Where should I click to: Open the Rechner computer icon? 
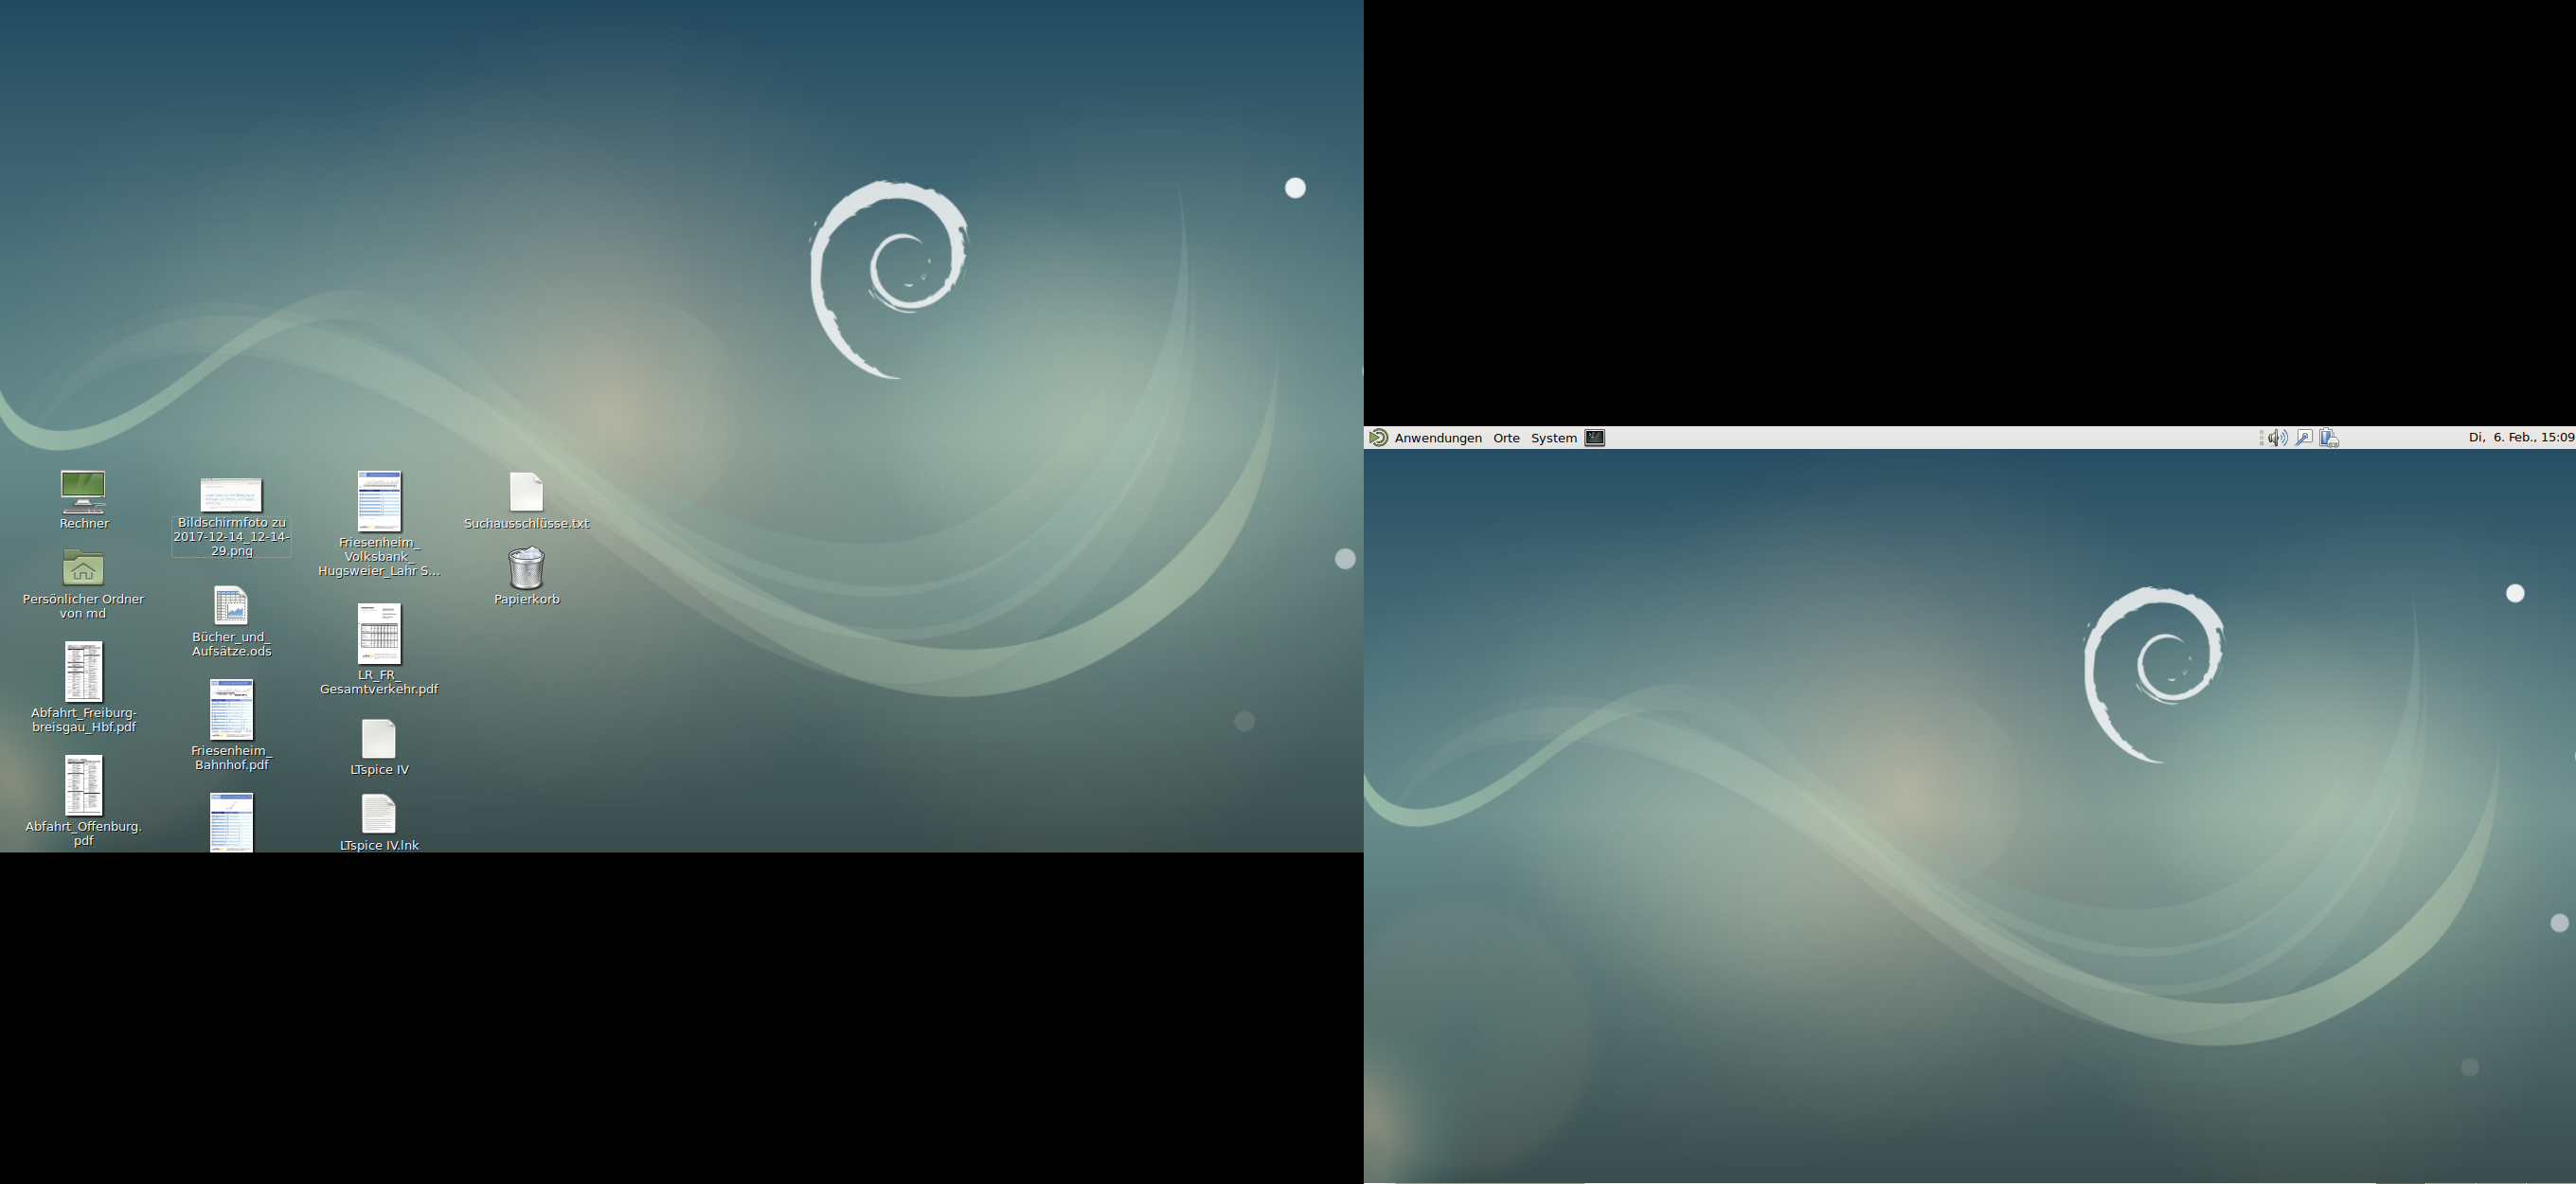pyautogui.click(x=83, y=492)
